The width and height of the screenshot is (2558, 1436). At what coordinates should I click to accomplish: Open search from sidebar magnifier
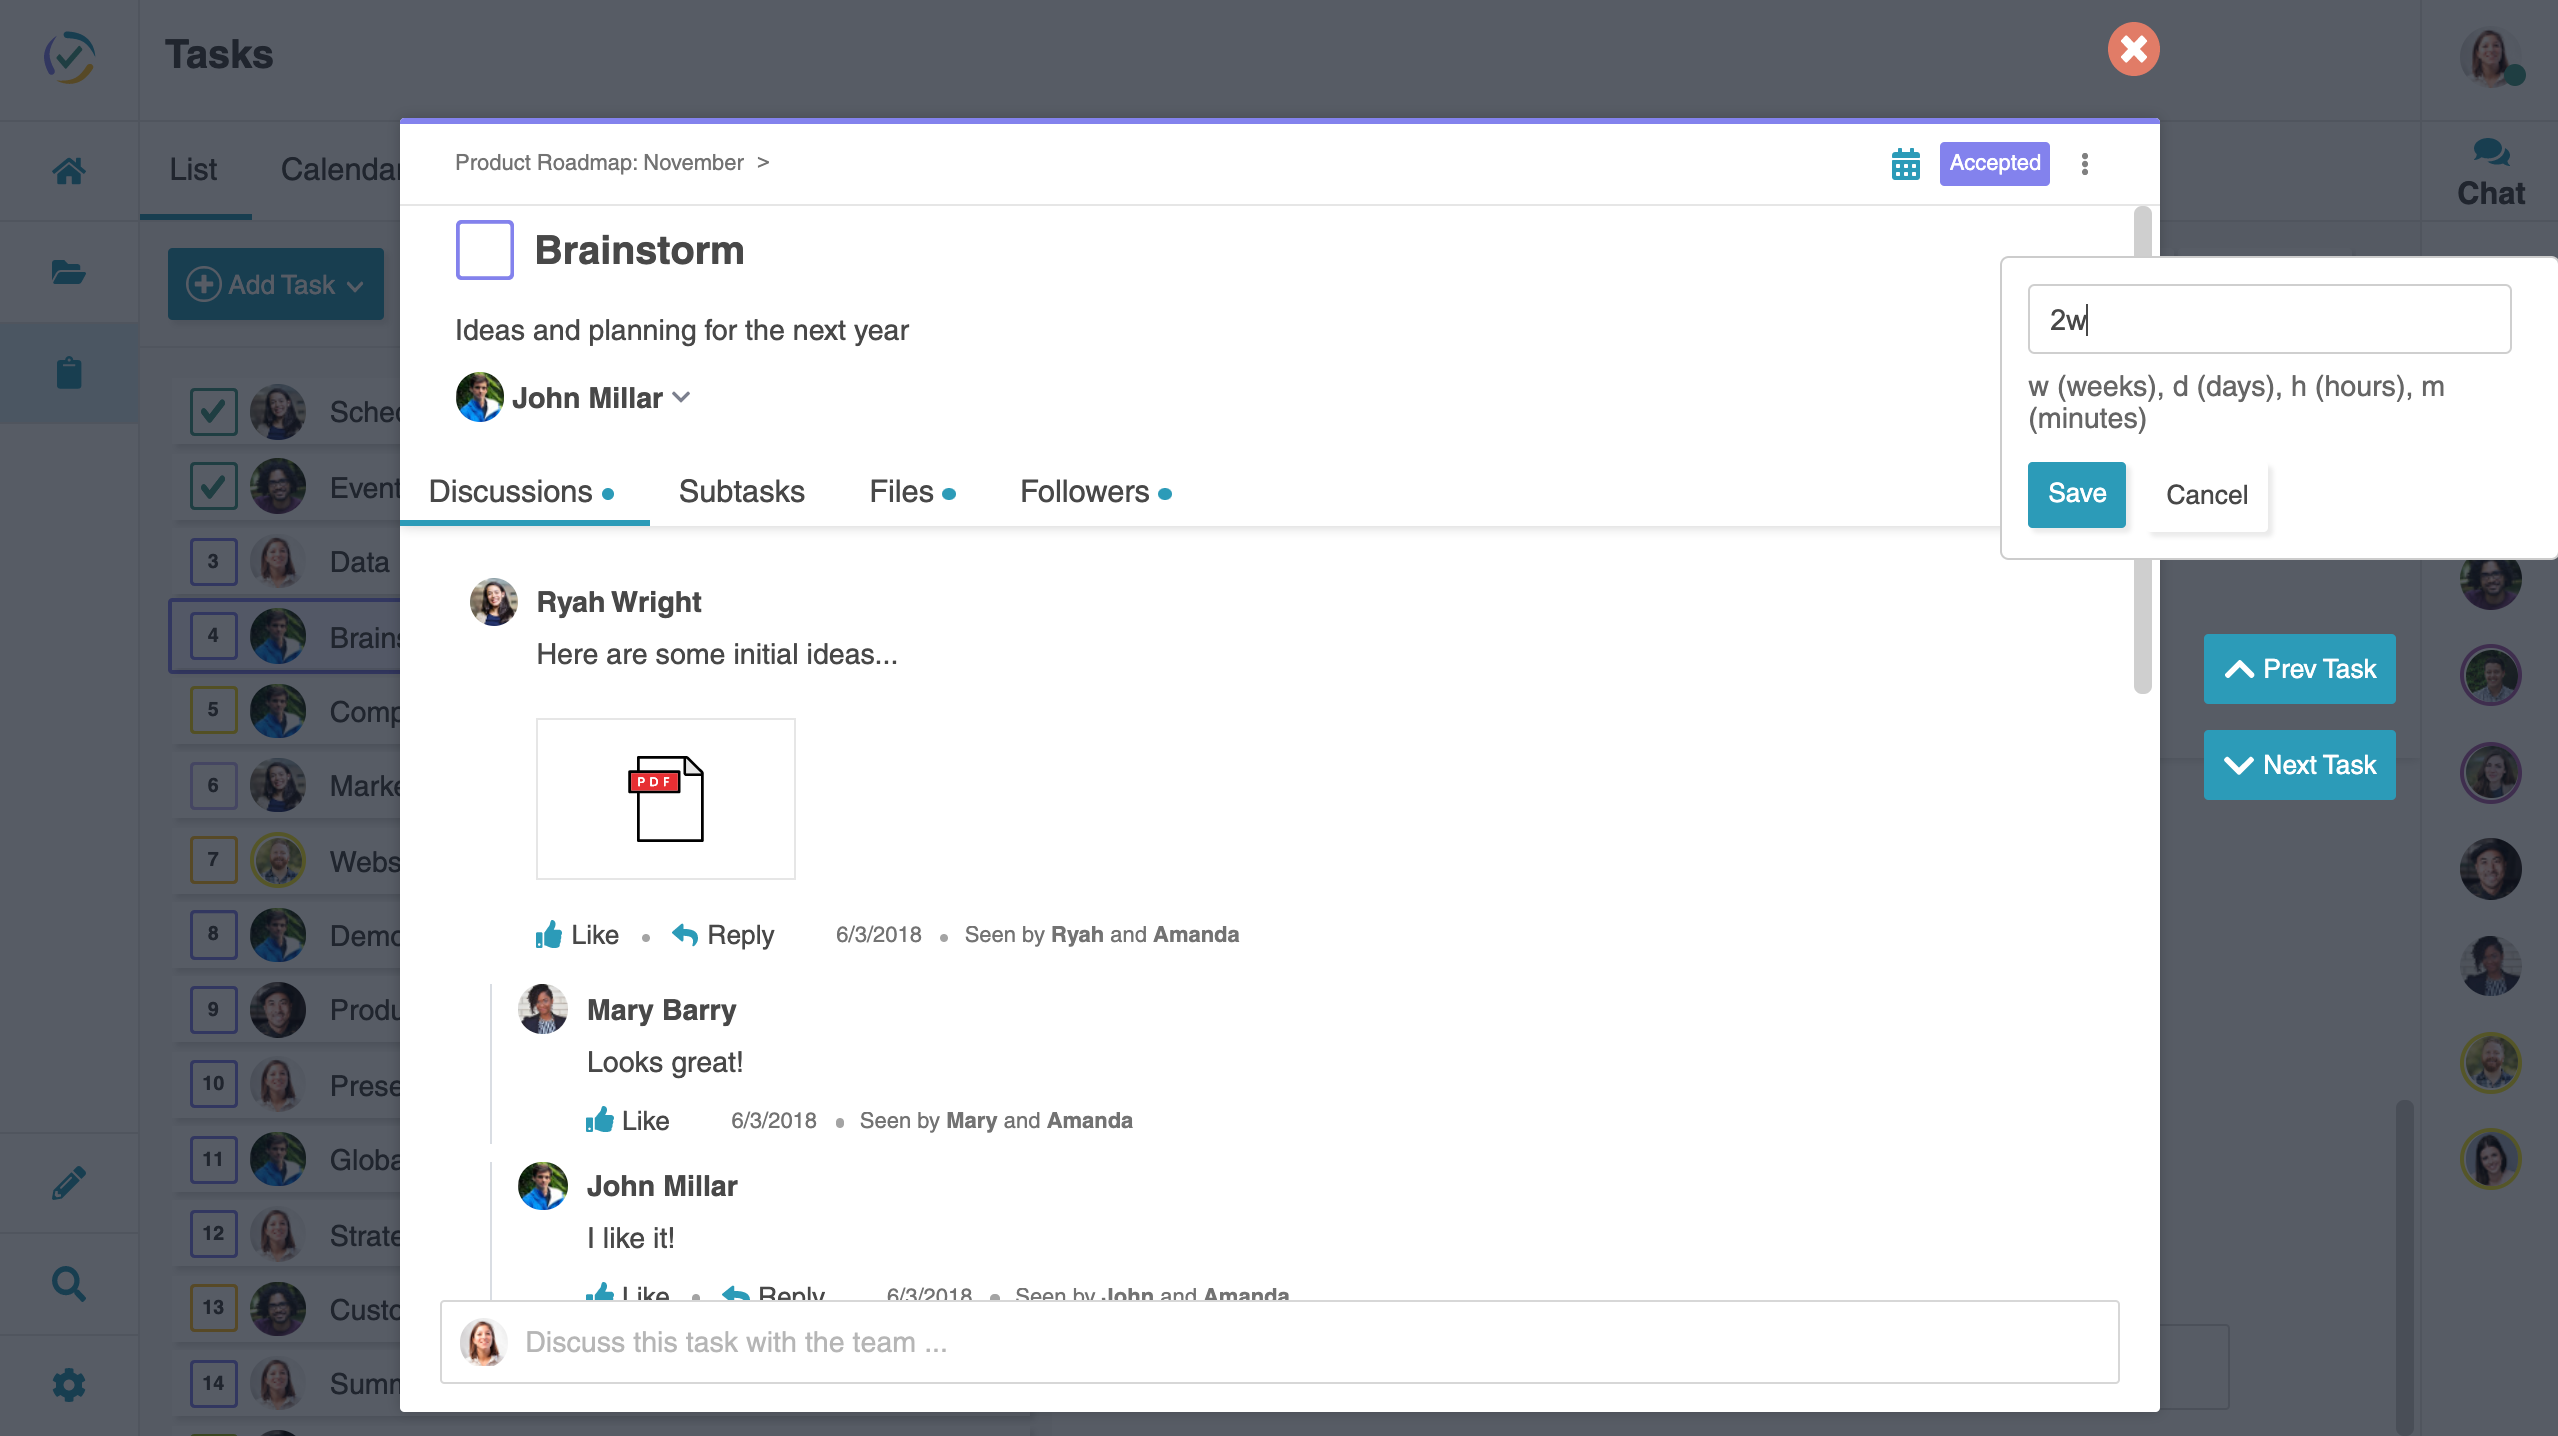(x=69, y=1283)
